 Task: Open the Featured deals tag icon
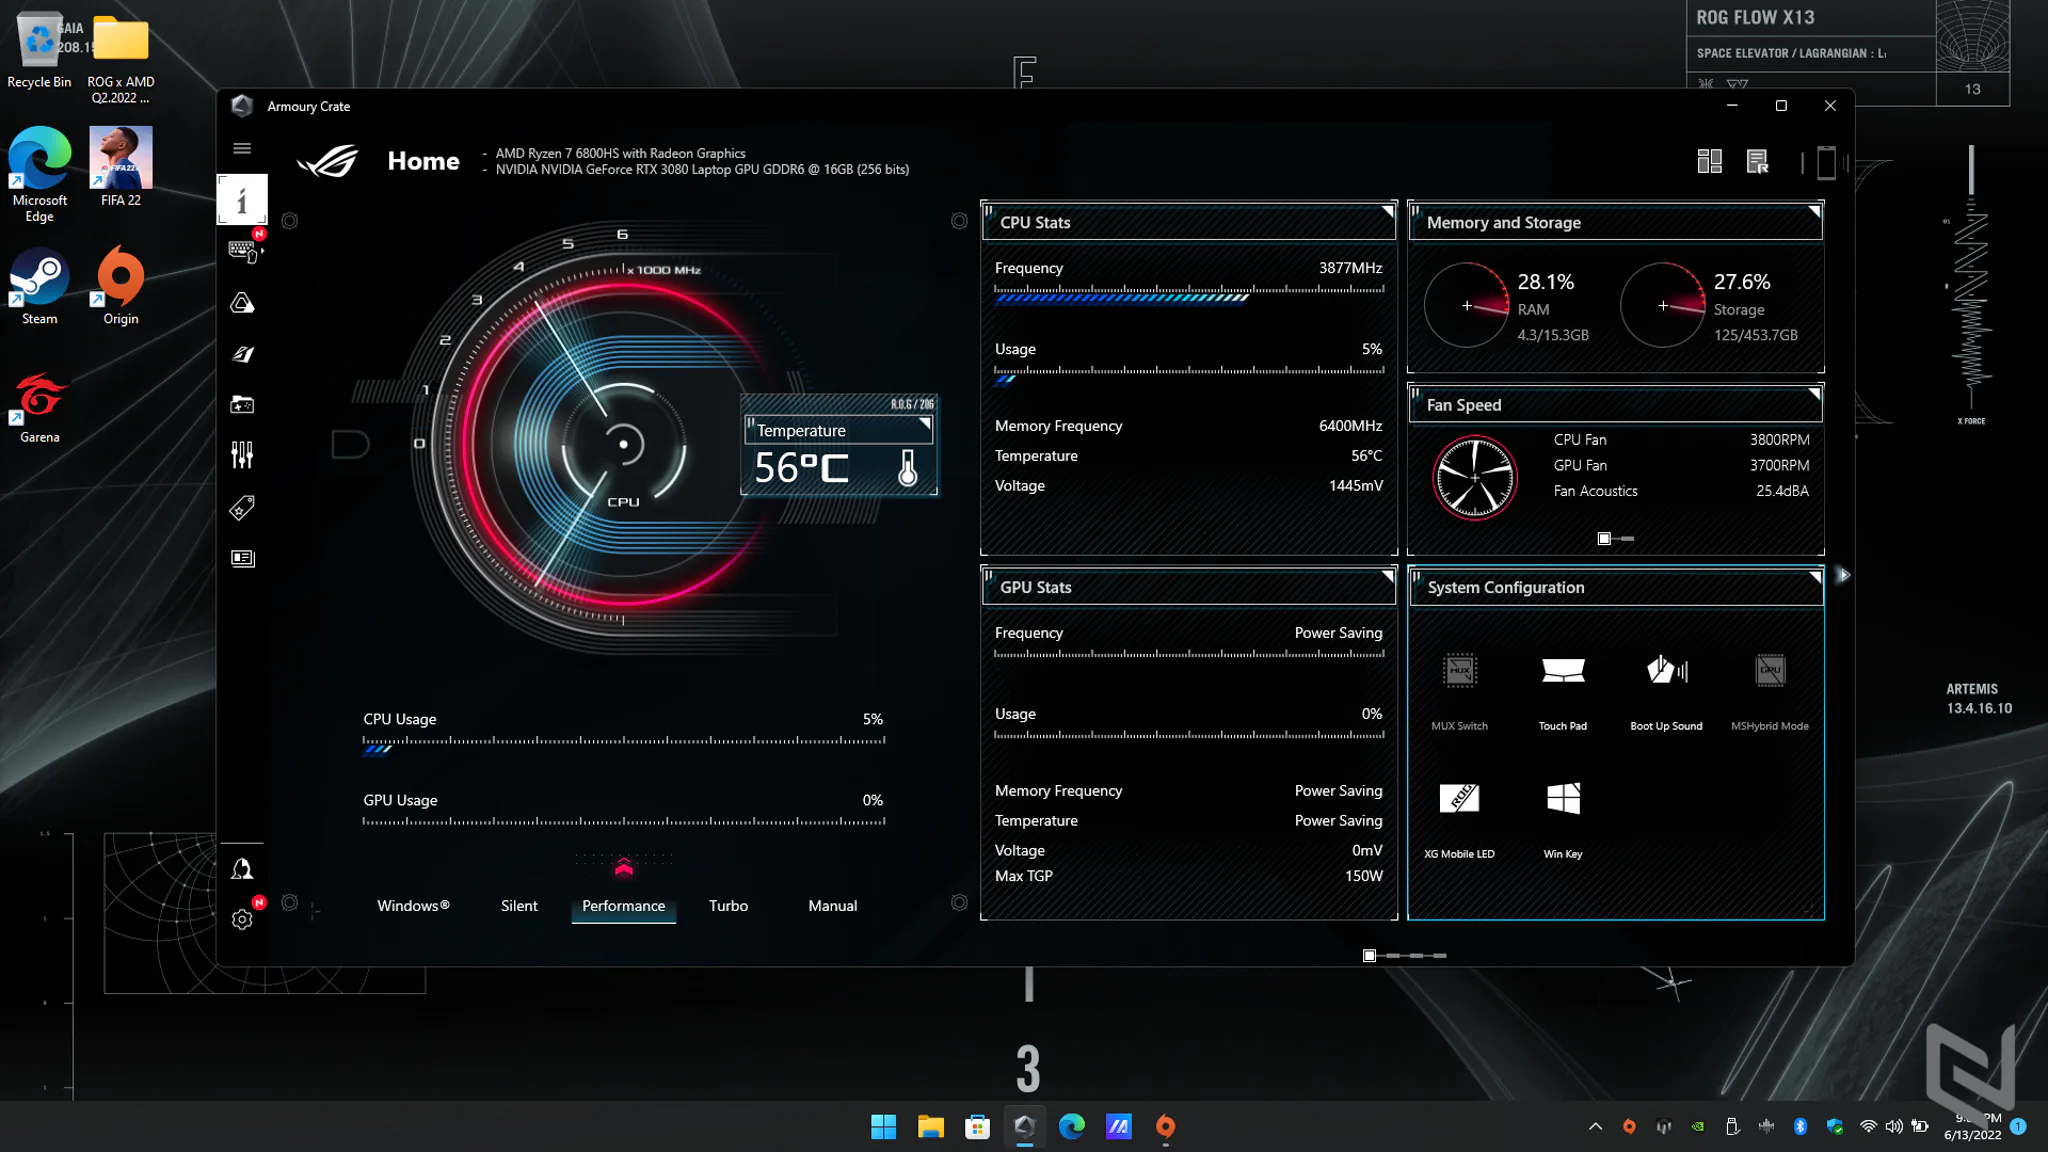[242, 508]
